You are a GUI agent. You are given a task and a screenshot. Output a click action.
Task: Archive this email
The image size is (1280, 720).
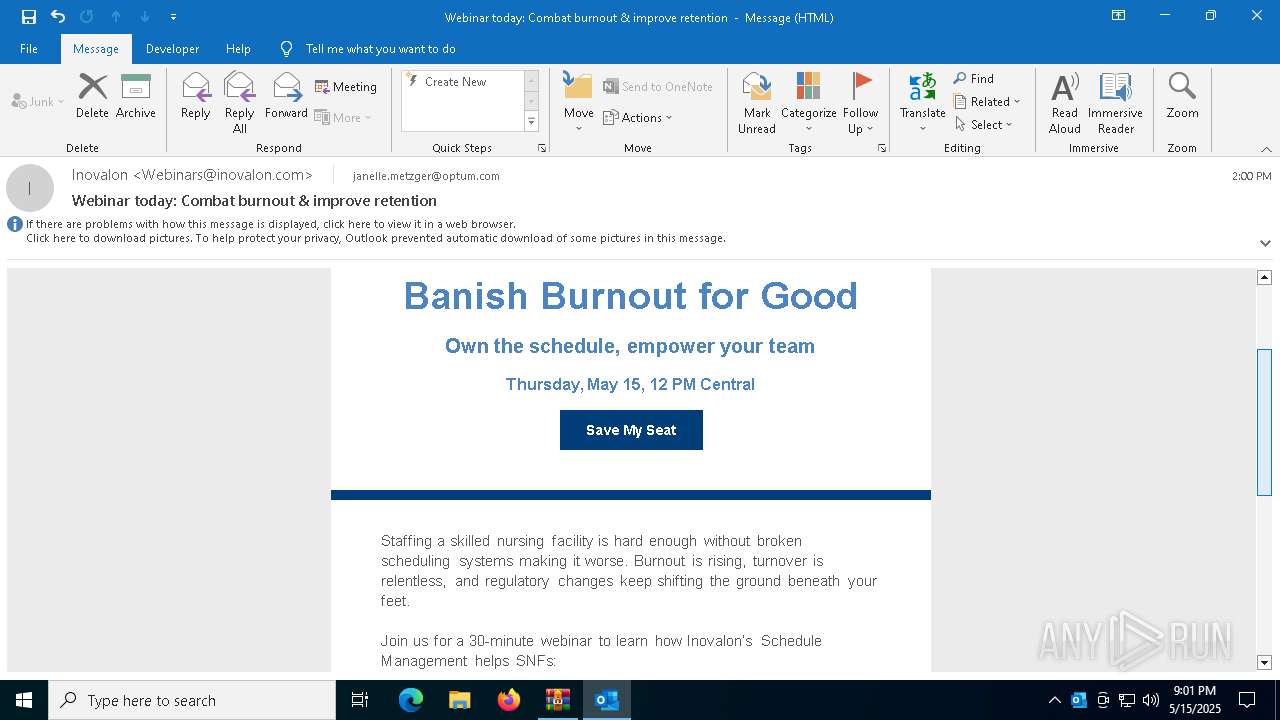tap(135, 96)
